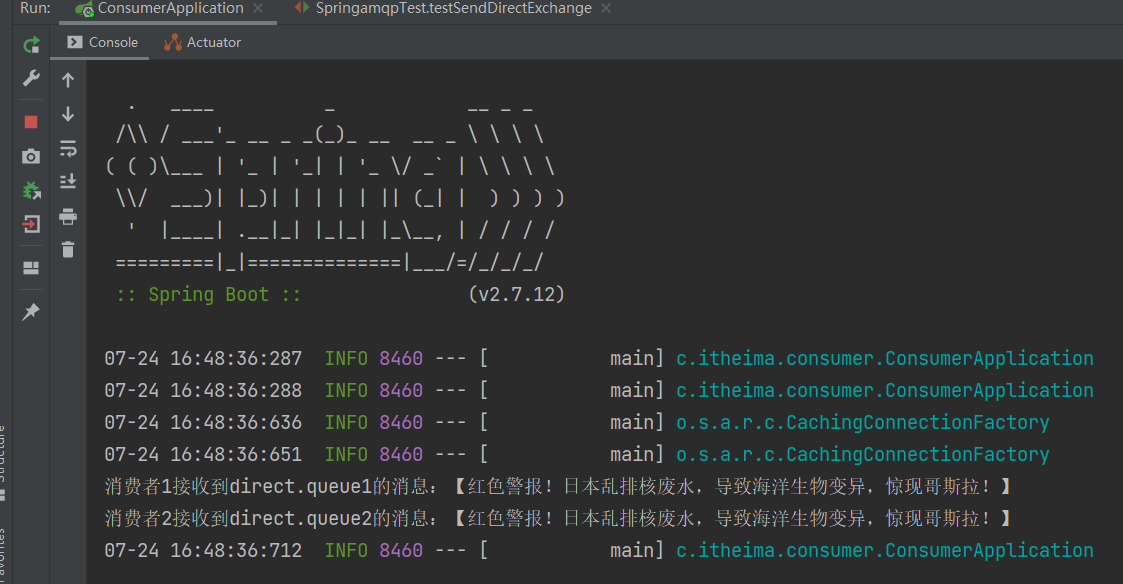
Task: Stop the running application with red square
Action: point(31,122)
